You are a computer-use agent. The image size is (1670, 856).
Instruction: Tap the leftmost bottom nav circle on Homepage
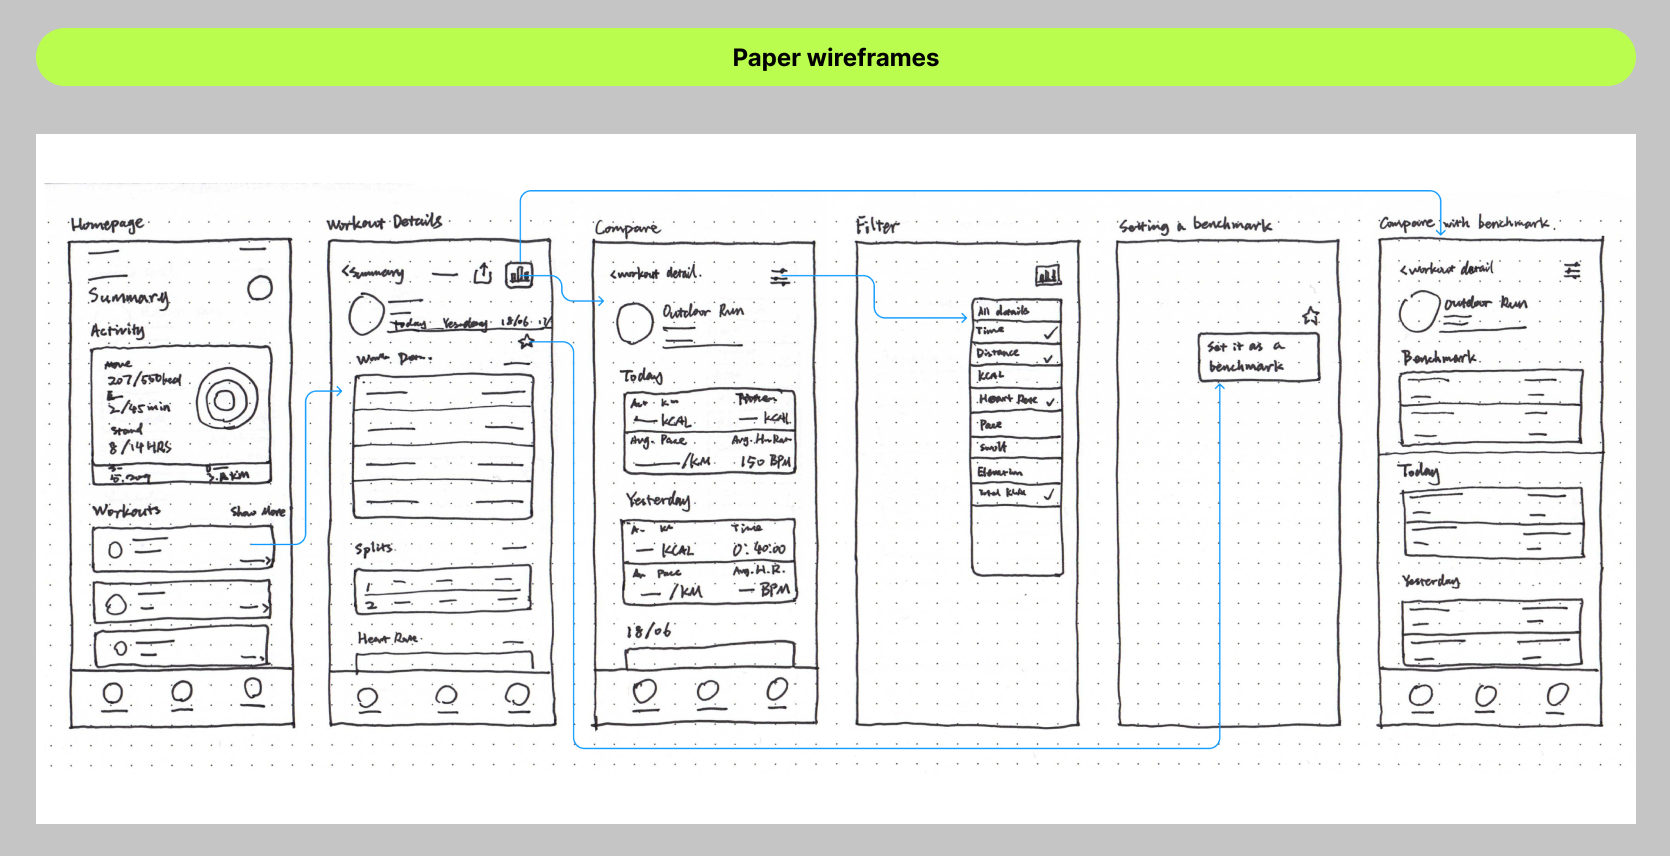point(113,693)
